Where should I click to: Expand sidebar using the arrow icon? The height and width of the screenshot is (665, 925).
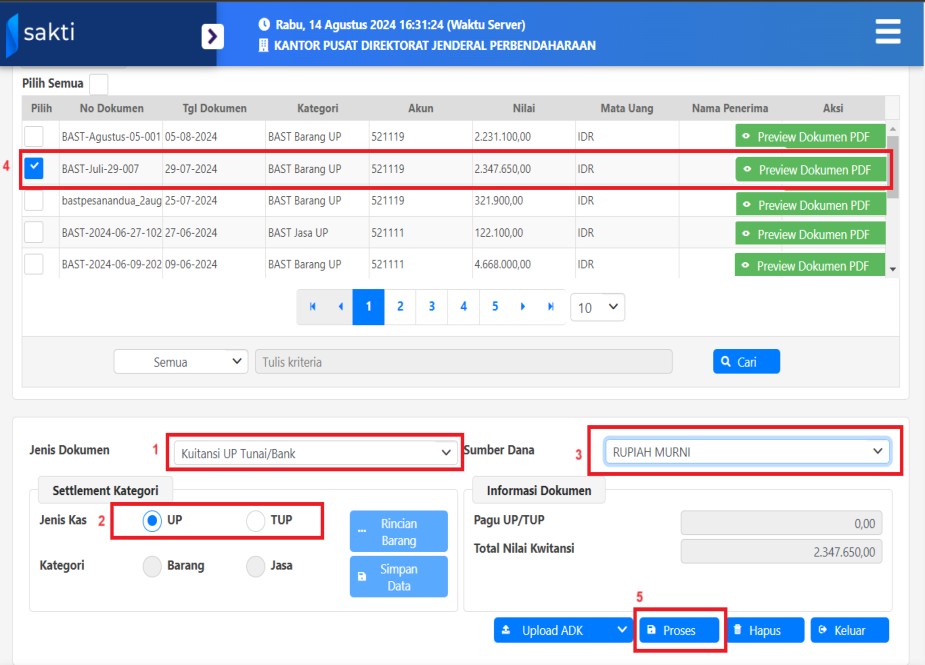(x=212, y=37)
